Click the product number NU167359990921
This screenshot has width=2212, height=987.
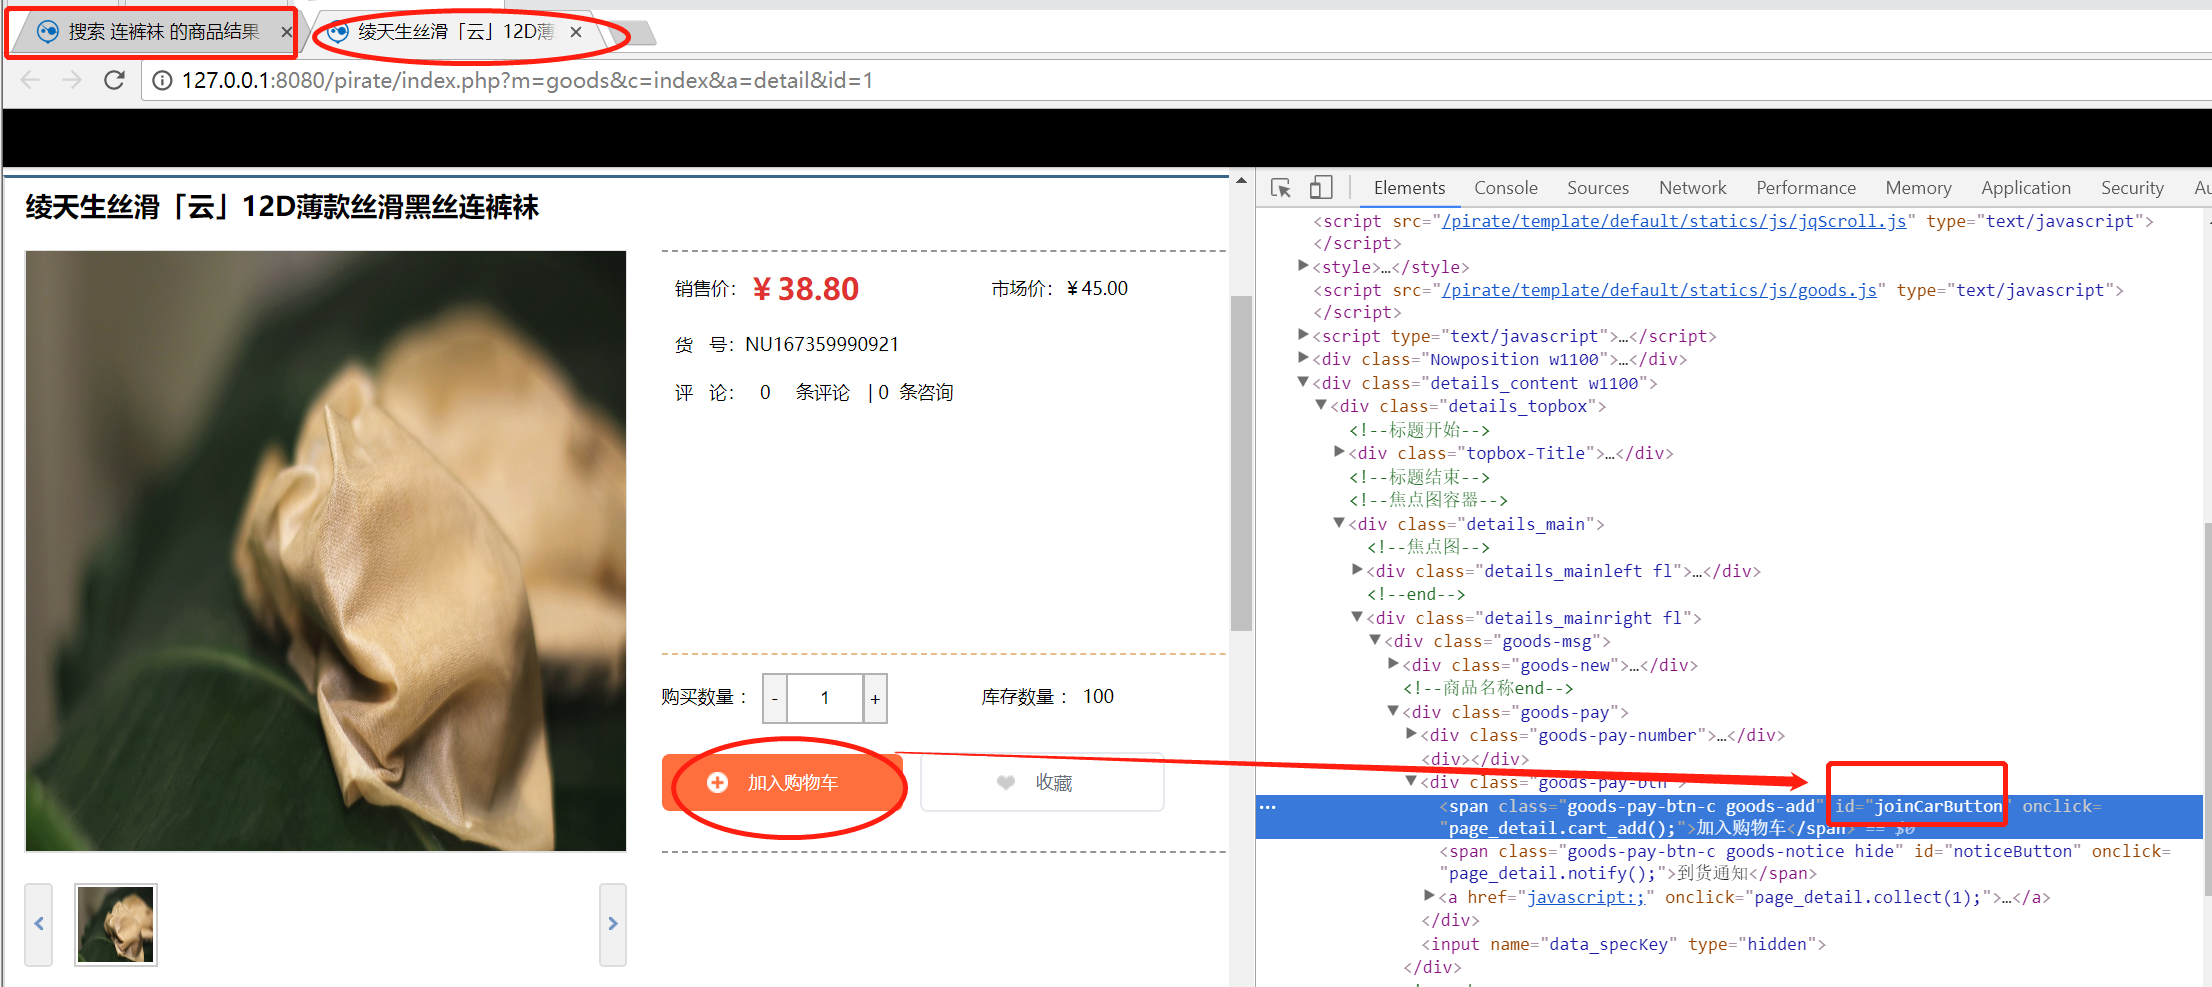coord(822,344)
